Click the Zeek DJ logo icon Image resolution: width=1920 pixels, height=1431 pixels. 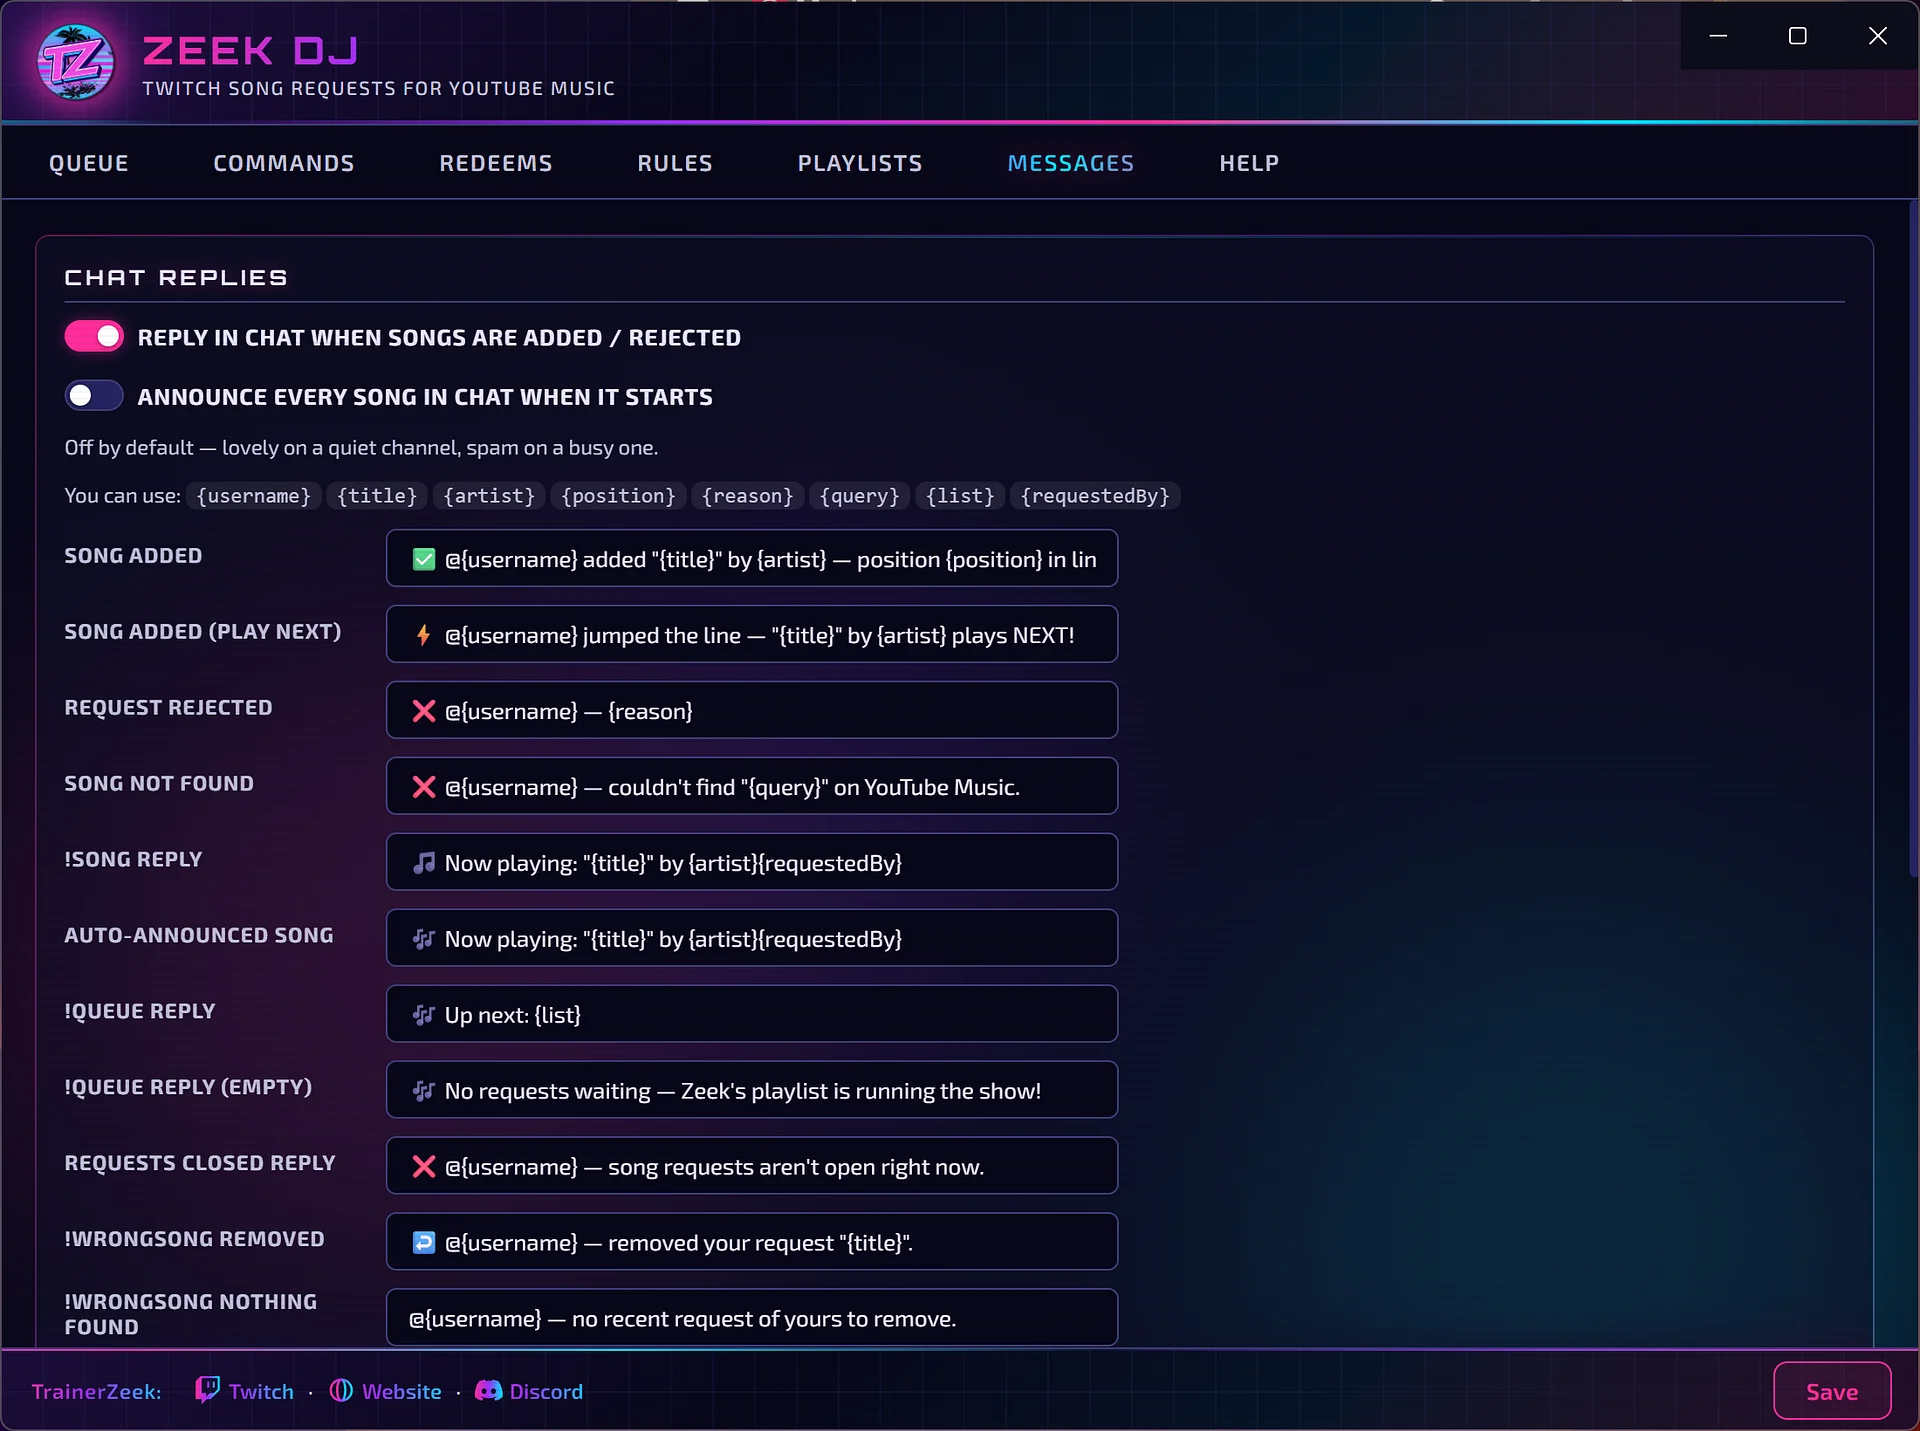76,62
